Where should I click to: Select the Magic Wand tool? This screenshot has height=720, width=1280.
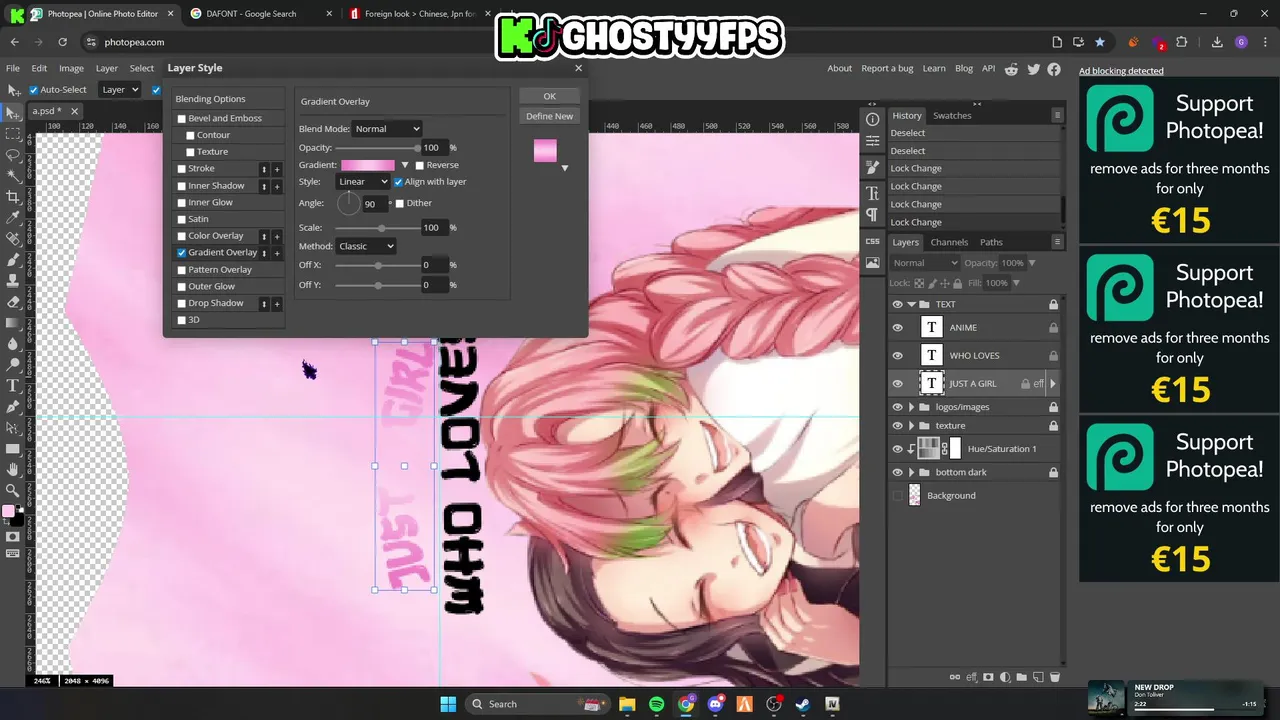point(13,175)
